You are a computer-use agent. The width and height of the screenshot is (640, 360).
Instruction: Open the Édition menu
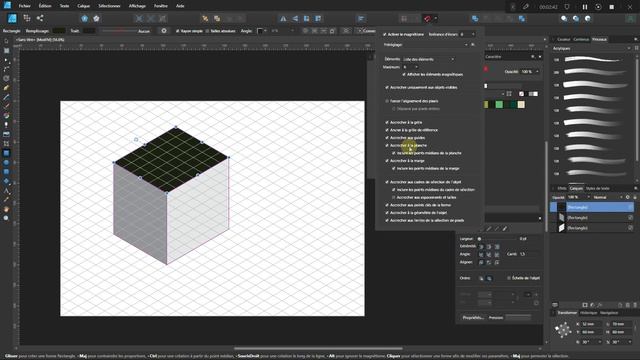tap(45, 6)
